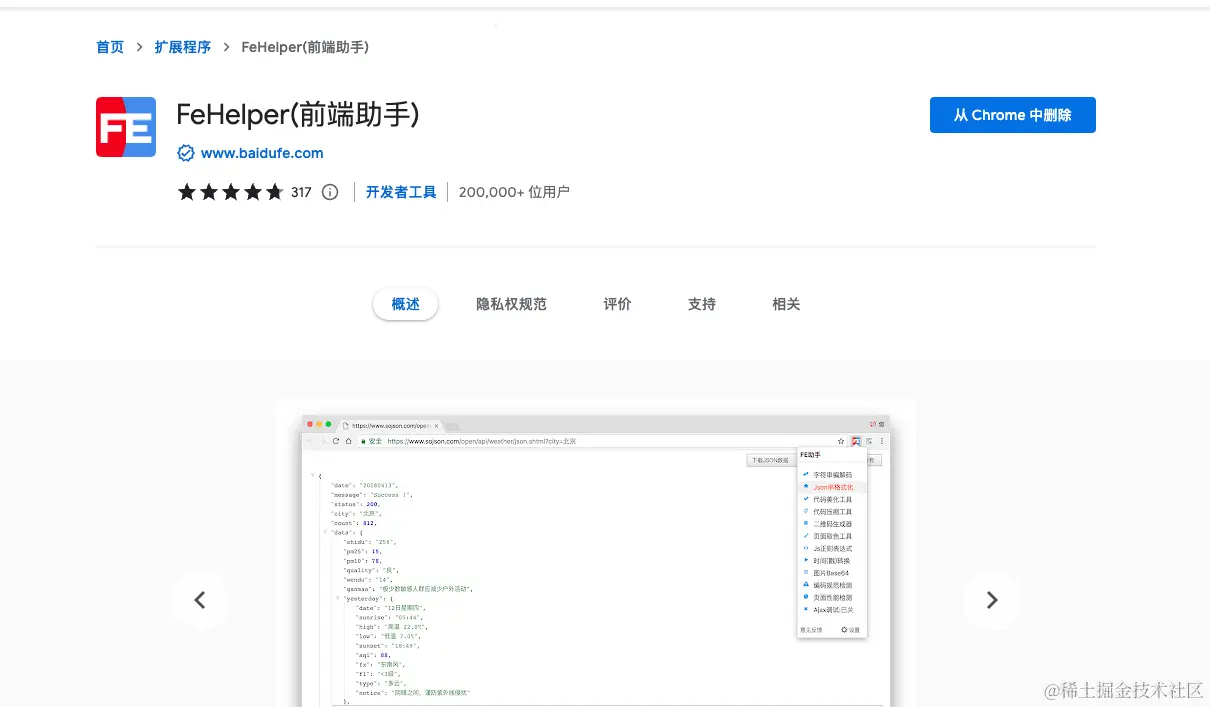The width and height of the screenshot is (1210, 707).
Task: Click the large FeHelper(前端助手) title heading
Action: [x=298, y=114]
